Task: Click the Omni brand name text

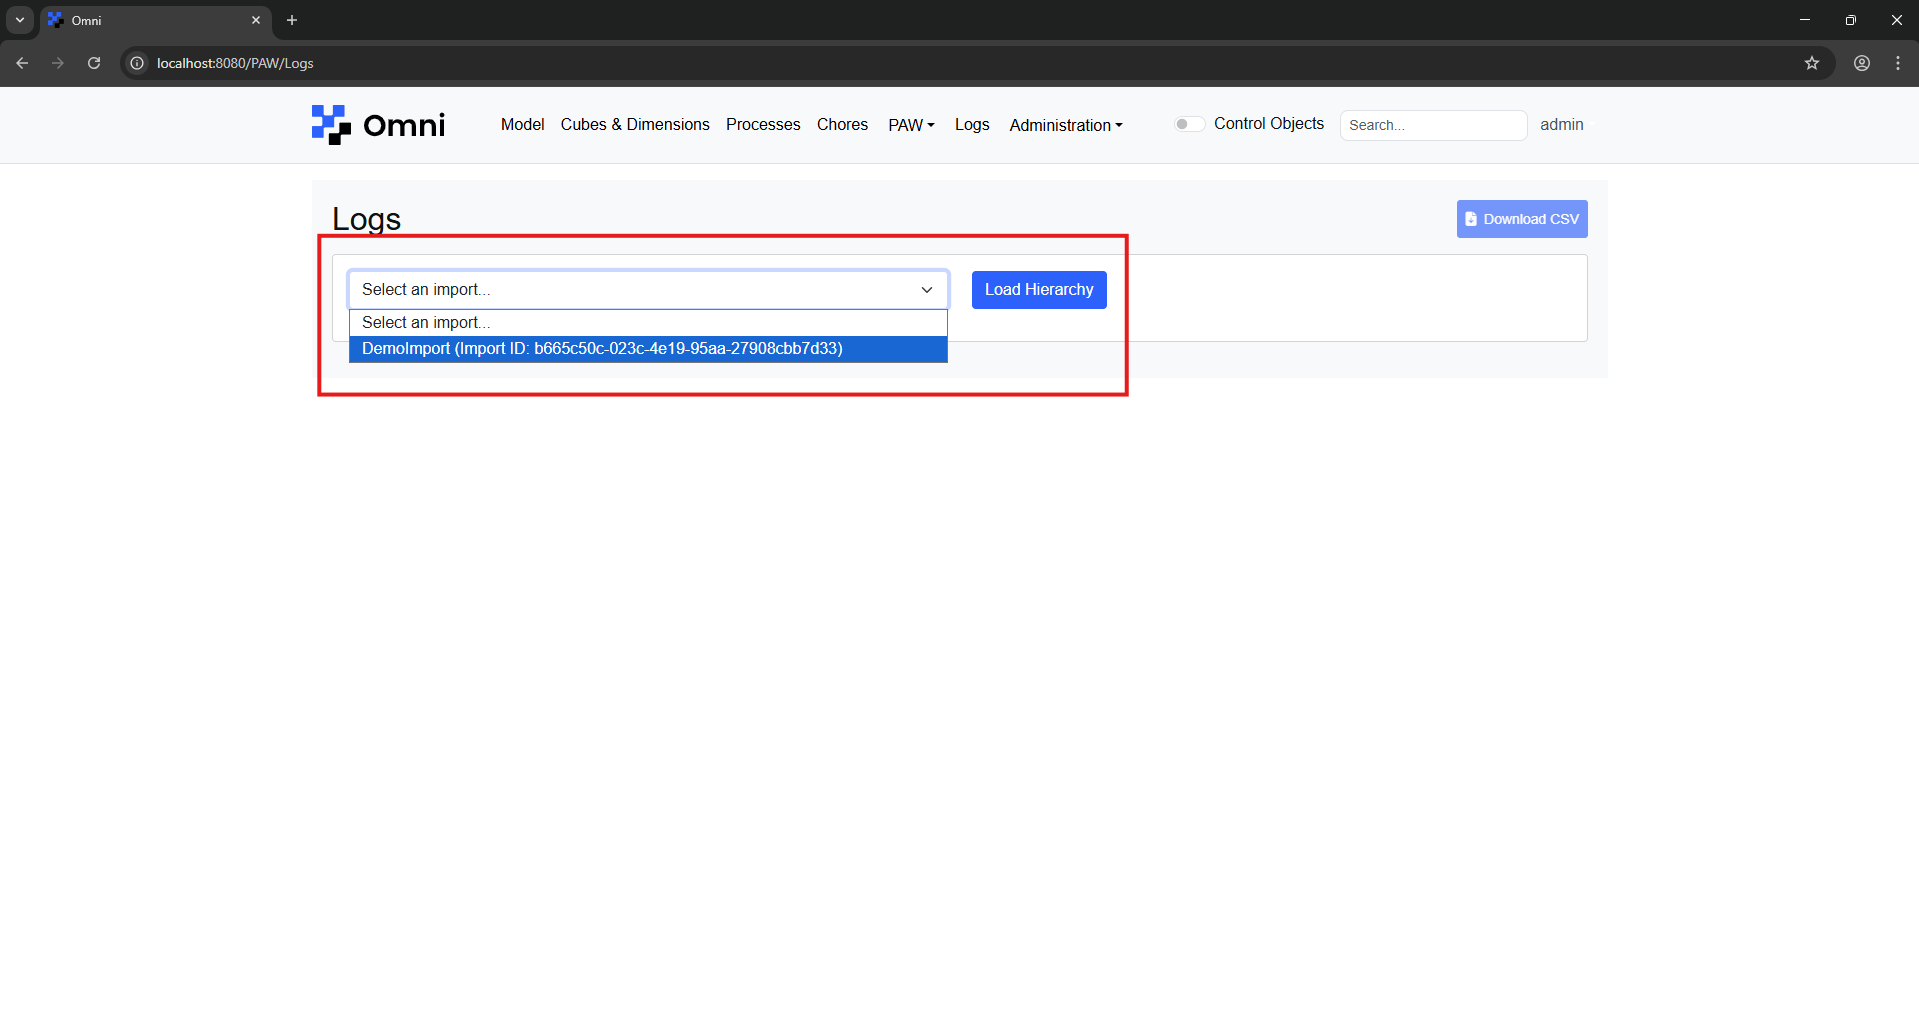Action: point(404,126)
